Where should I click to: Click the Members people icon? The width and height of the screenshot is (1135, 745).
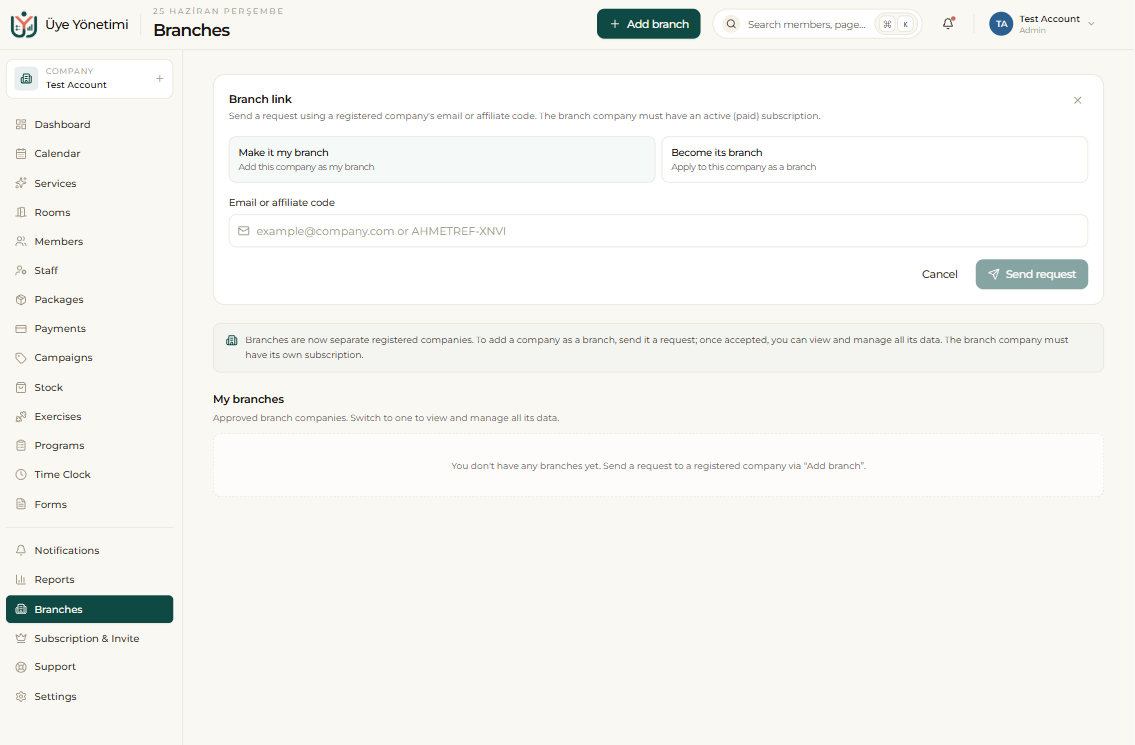(x=21, y=241)
